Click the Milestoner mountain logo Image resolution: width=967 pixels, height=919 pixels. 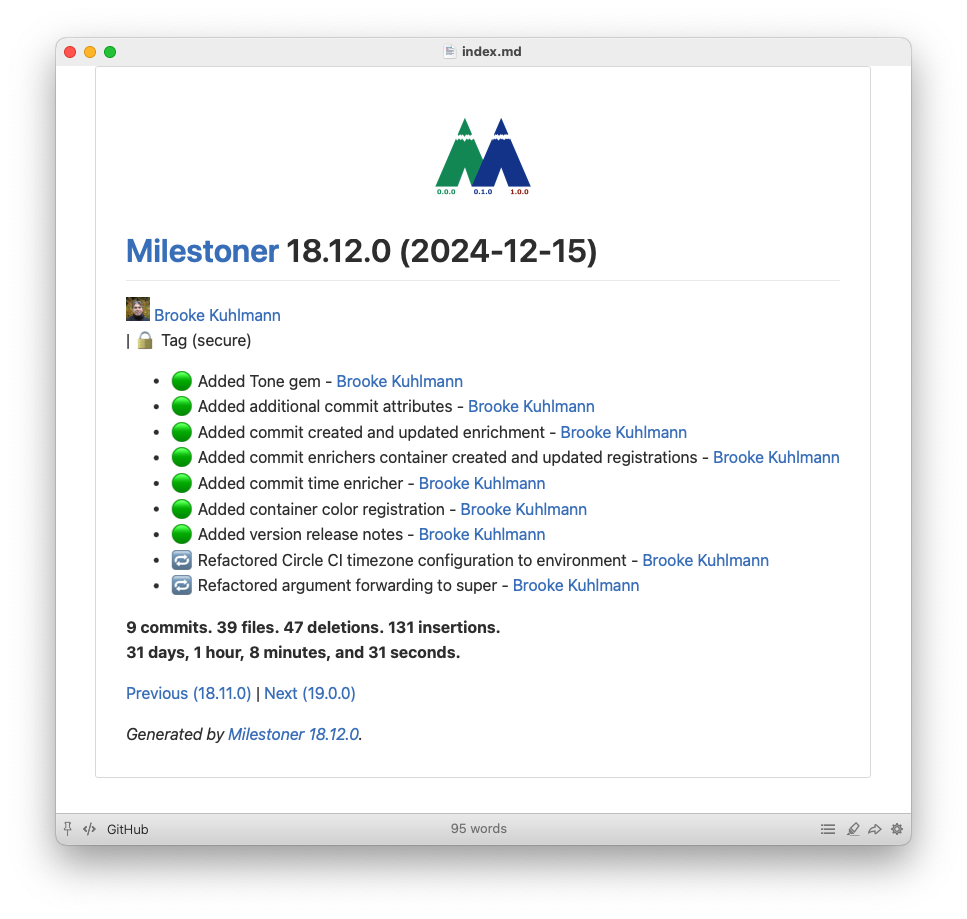pos(483,156)
